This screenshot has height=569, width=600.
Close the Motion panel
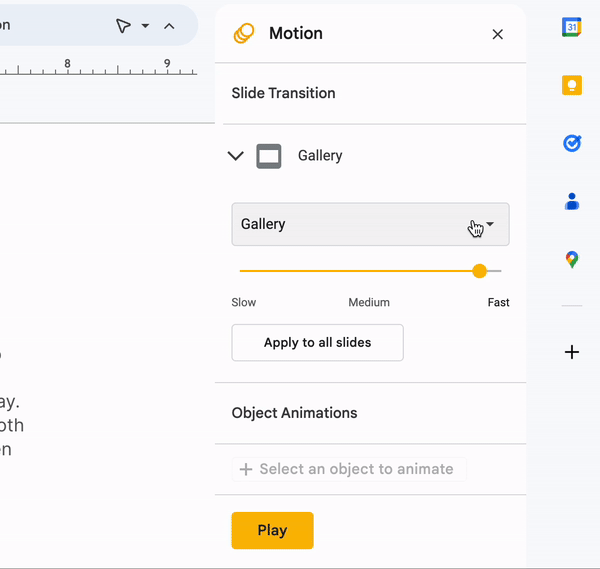click(x=497, y=34)
